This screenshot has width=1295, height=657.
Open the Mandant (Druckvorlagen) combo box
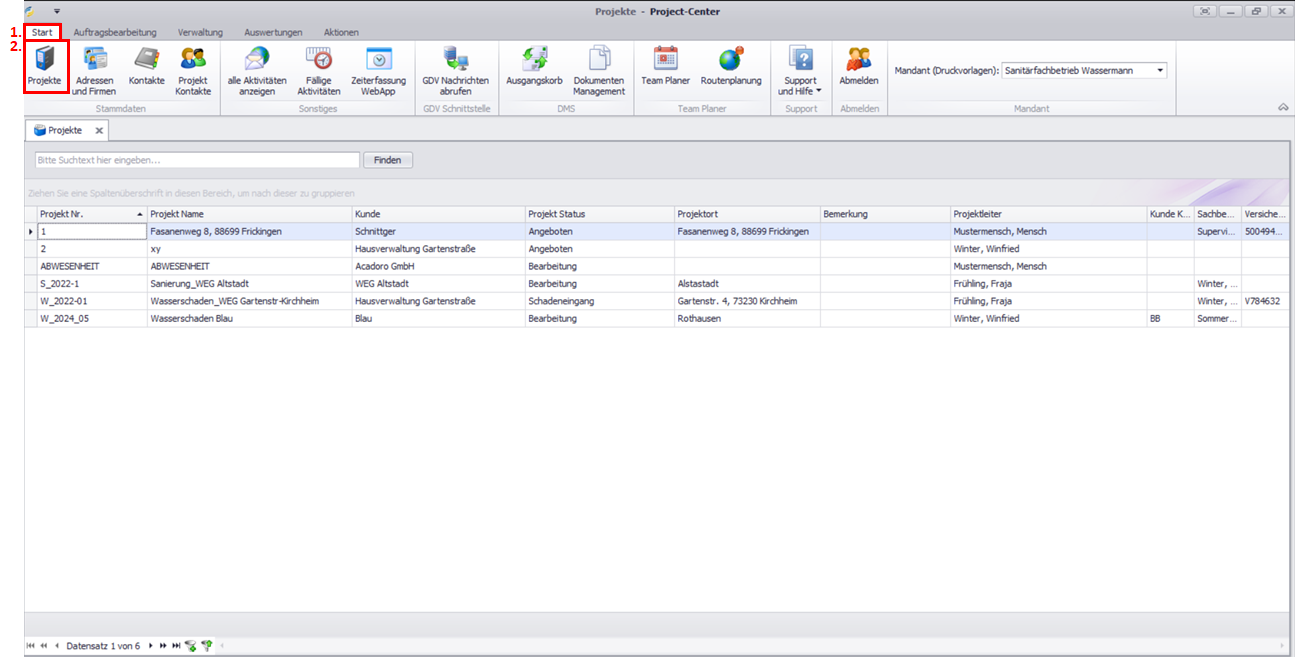pos(1085,71)
